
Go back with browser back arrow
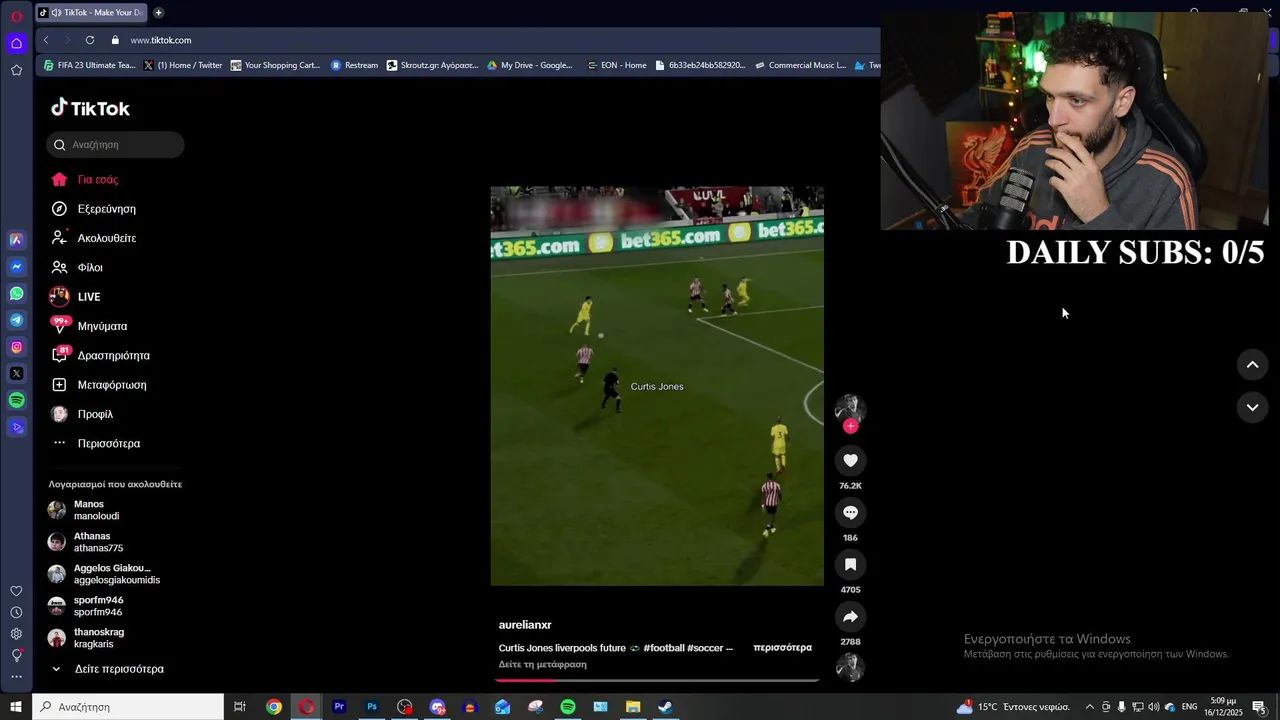(x=46, y=40)
